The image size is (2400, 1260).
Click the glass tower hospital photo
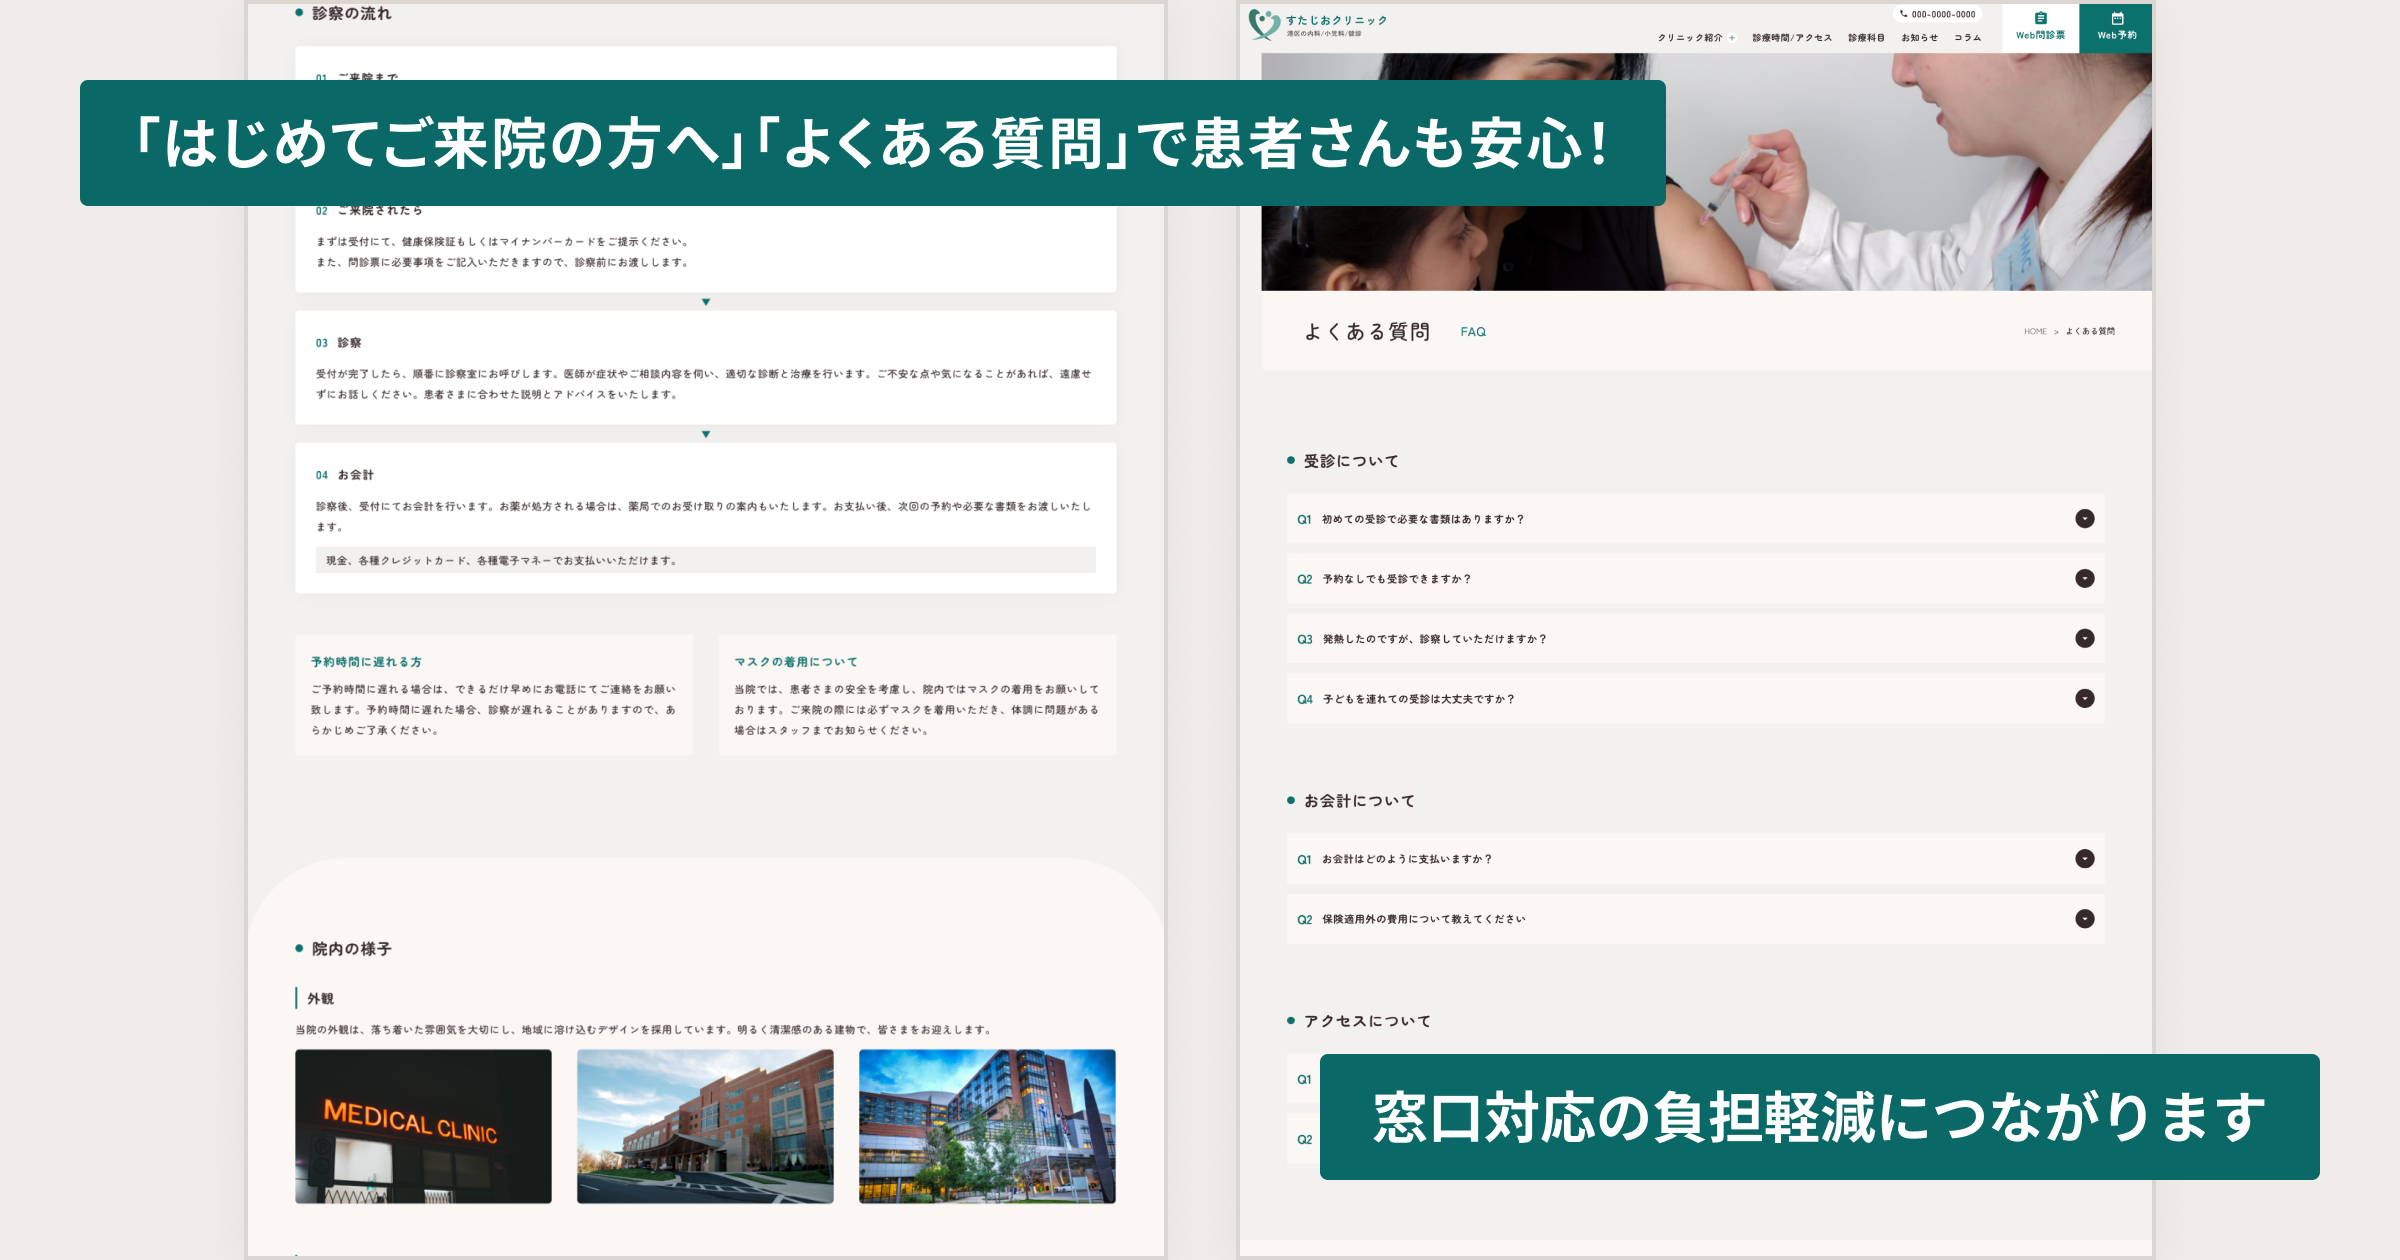tap(987, 1126)
